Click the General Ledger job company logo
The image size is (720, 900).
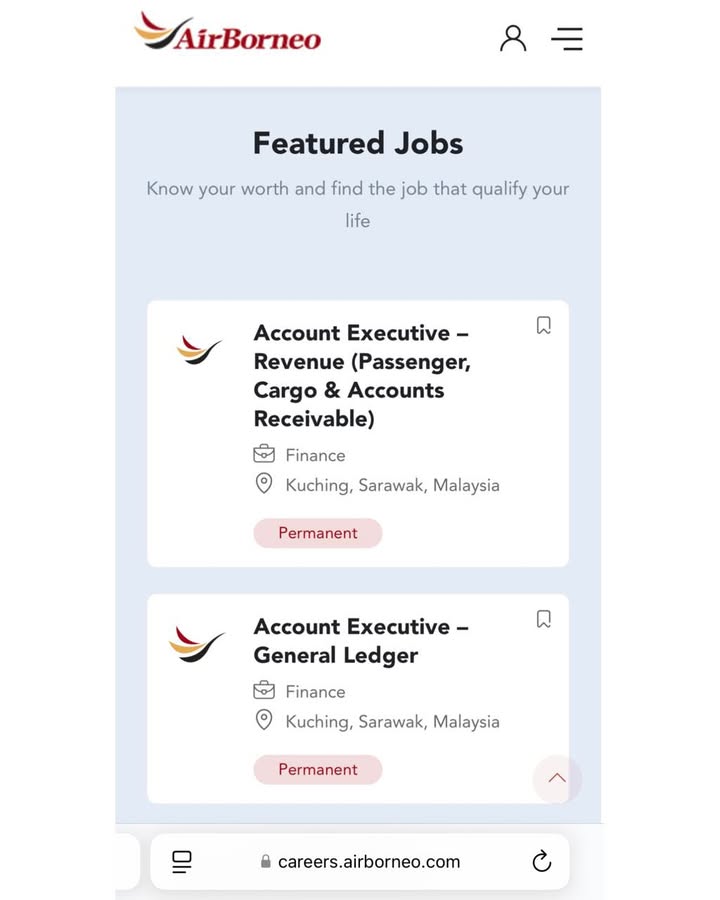197,642
